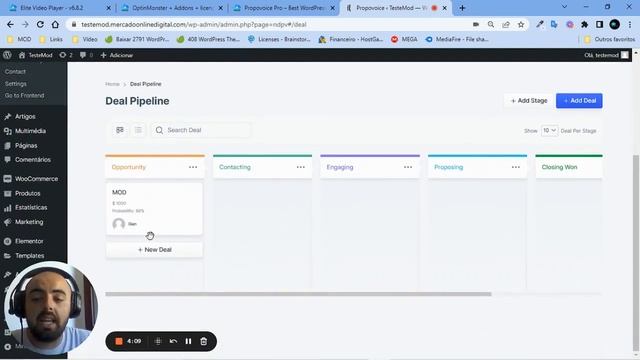The width and height of the screenshot is (640, 360).
Task: Open Proposing stage three-dot menu
Action: [x=516, y=167]
